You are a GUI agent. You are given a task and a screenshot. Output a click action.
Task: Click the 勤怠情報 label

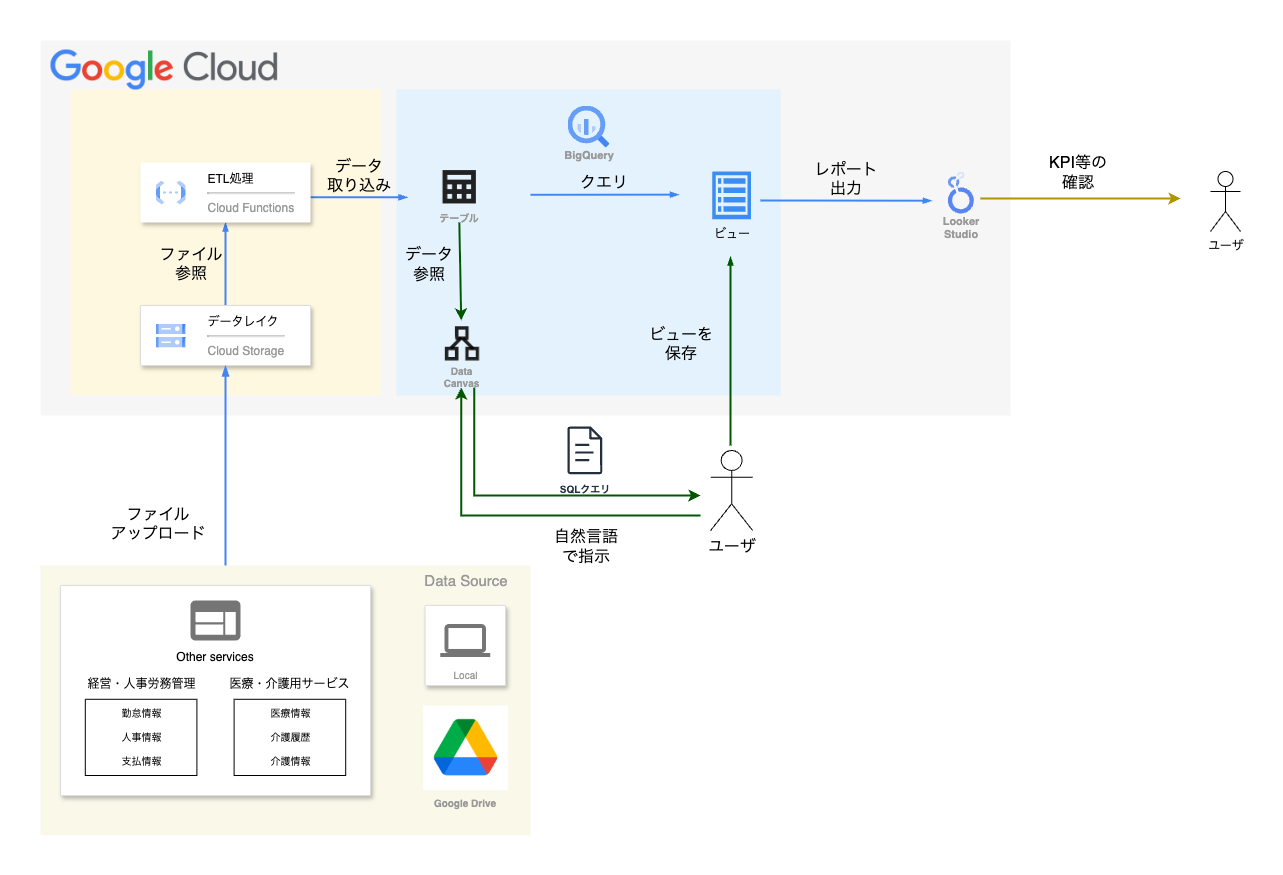tap(141, 713)
